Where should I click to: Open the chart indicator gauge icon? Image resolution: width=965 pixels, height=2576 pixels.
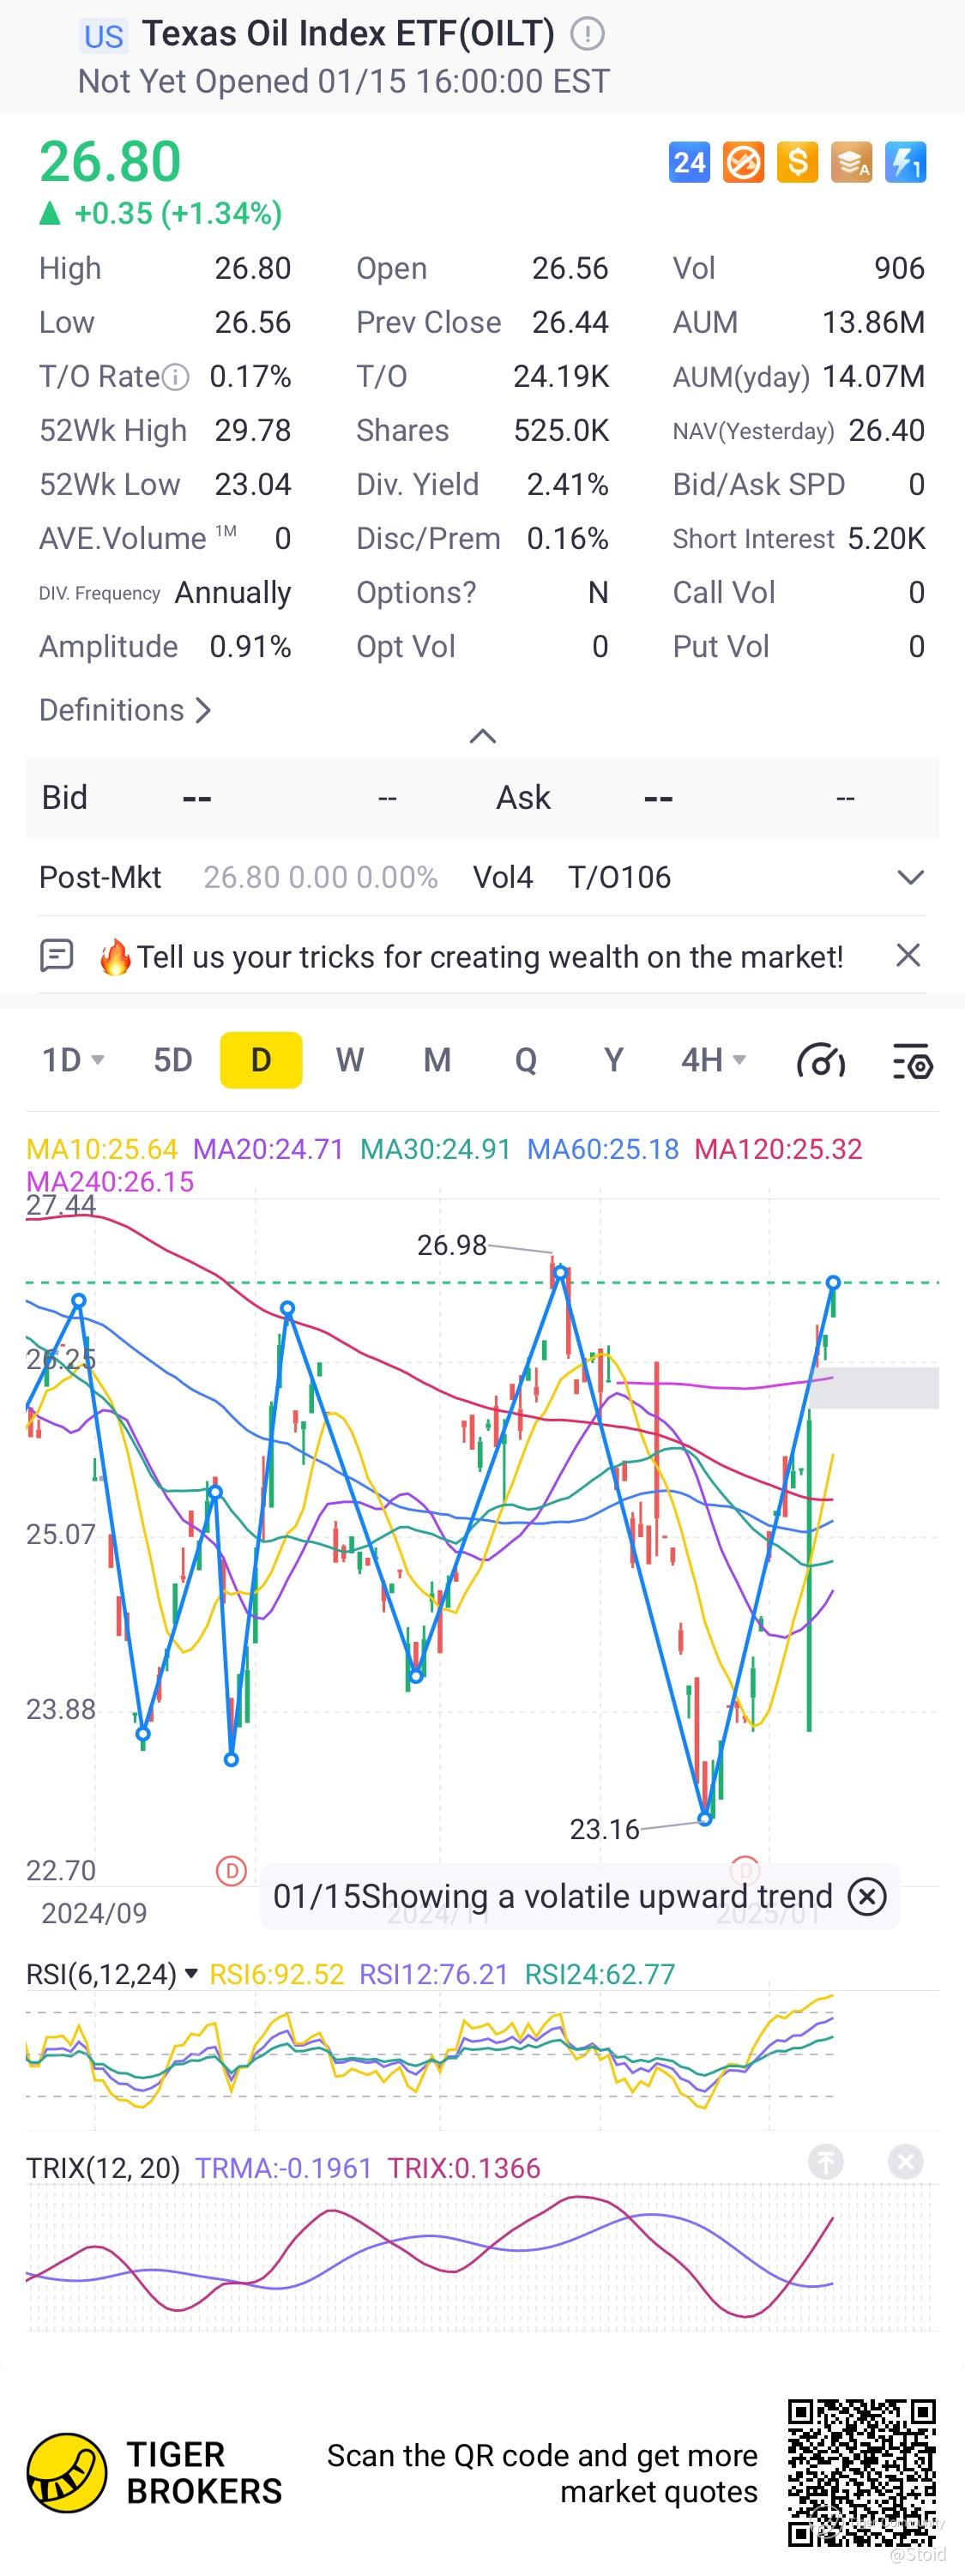(x=821, y=1060)
